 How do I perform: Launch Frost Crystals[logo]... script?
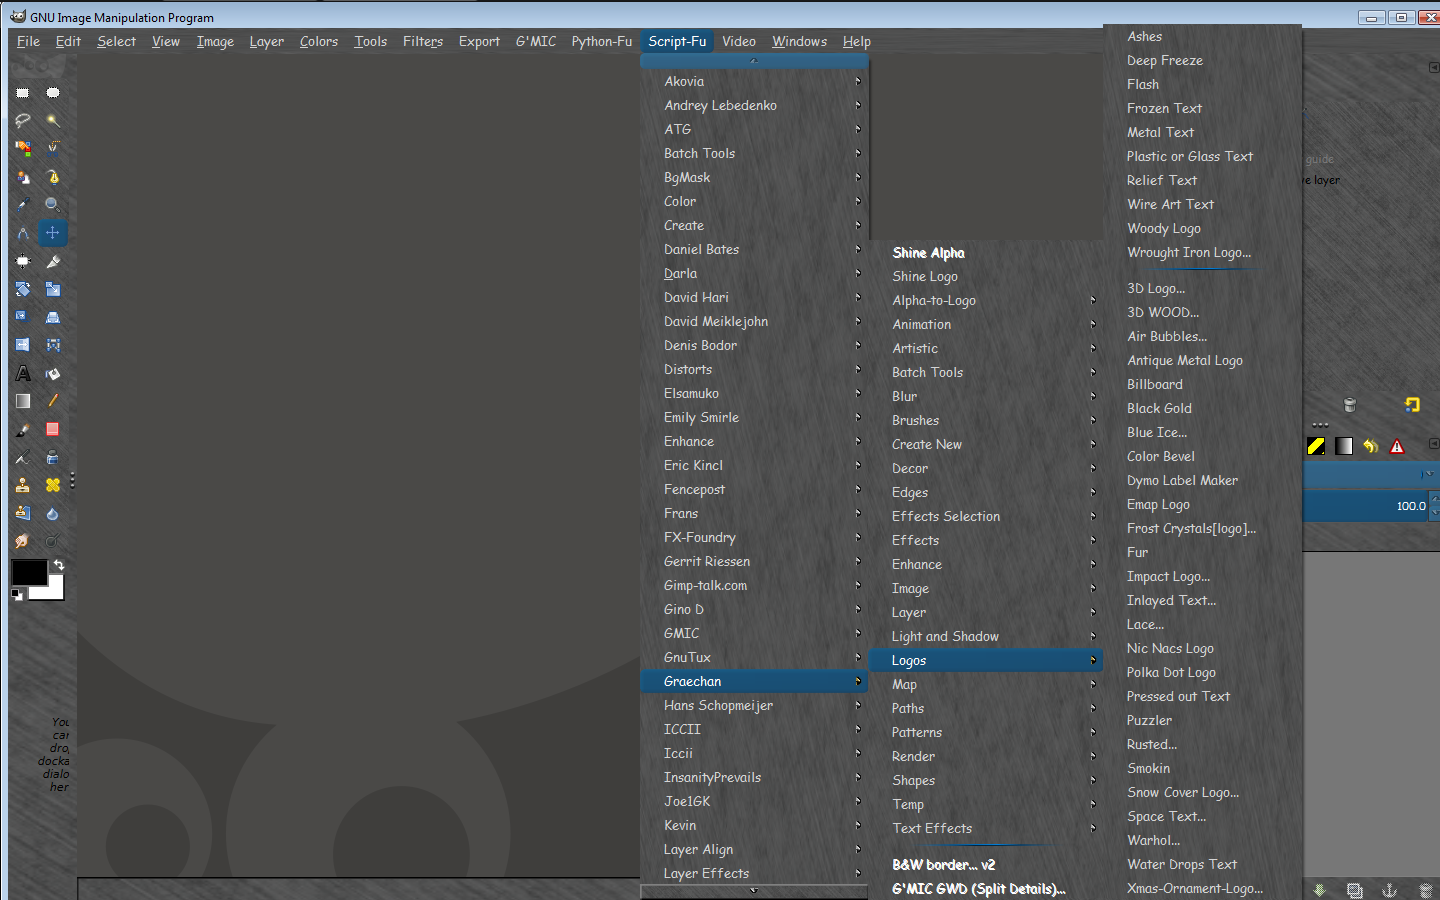pos(1191,528)
